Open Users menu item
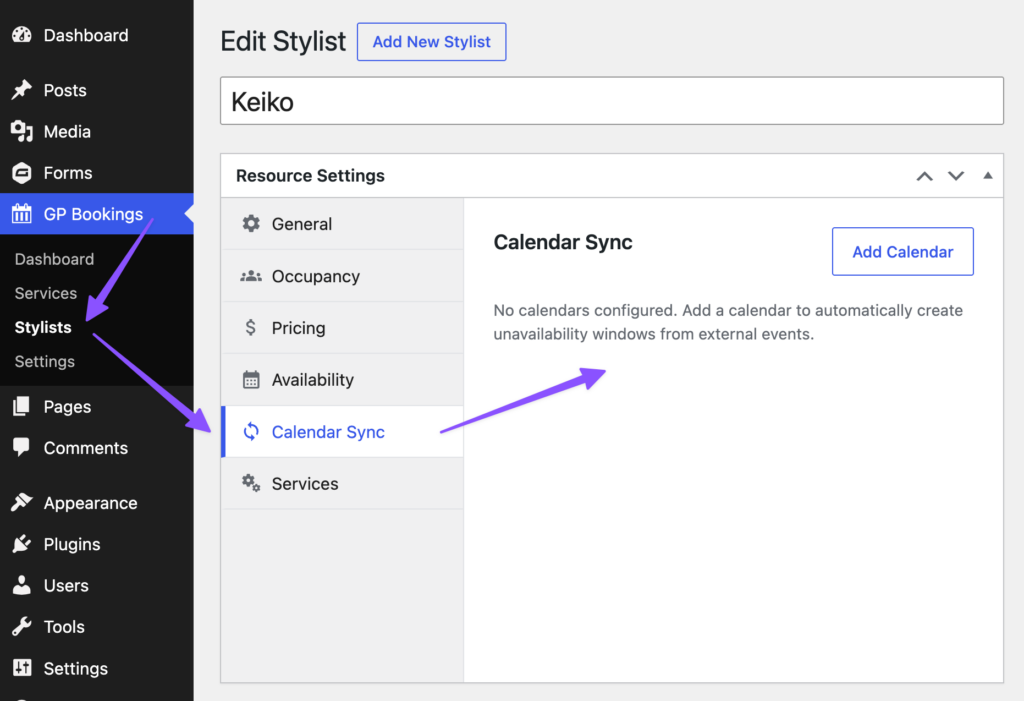 [x=97, y=585]
